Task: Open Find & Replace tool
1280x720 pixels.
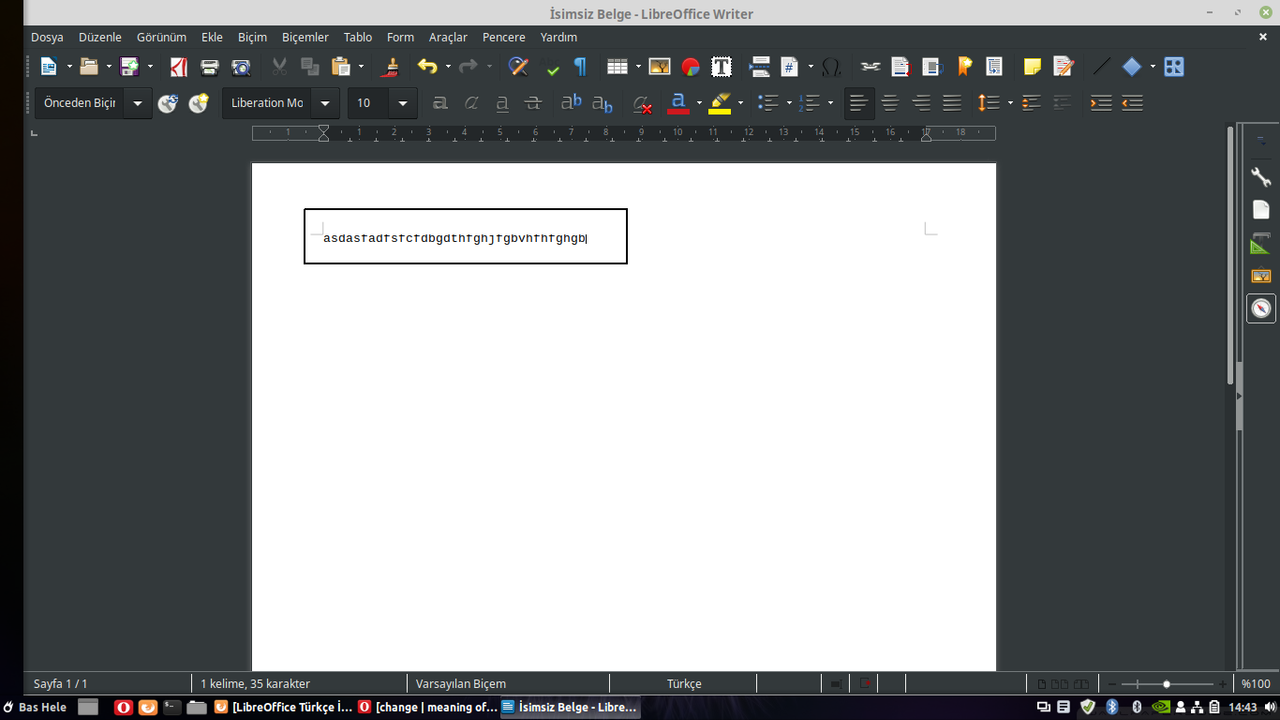Action: pos(518,67)
